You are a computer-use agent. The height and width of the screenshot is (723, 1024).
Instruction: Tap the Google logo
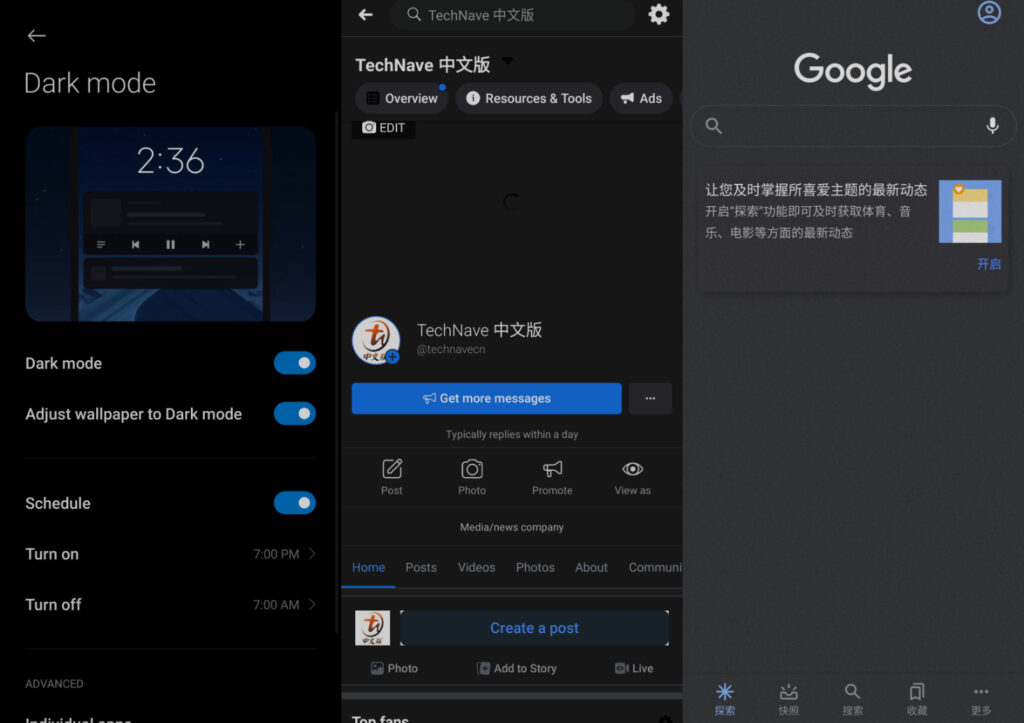coord(852,71)
